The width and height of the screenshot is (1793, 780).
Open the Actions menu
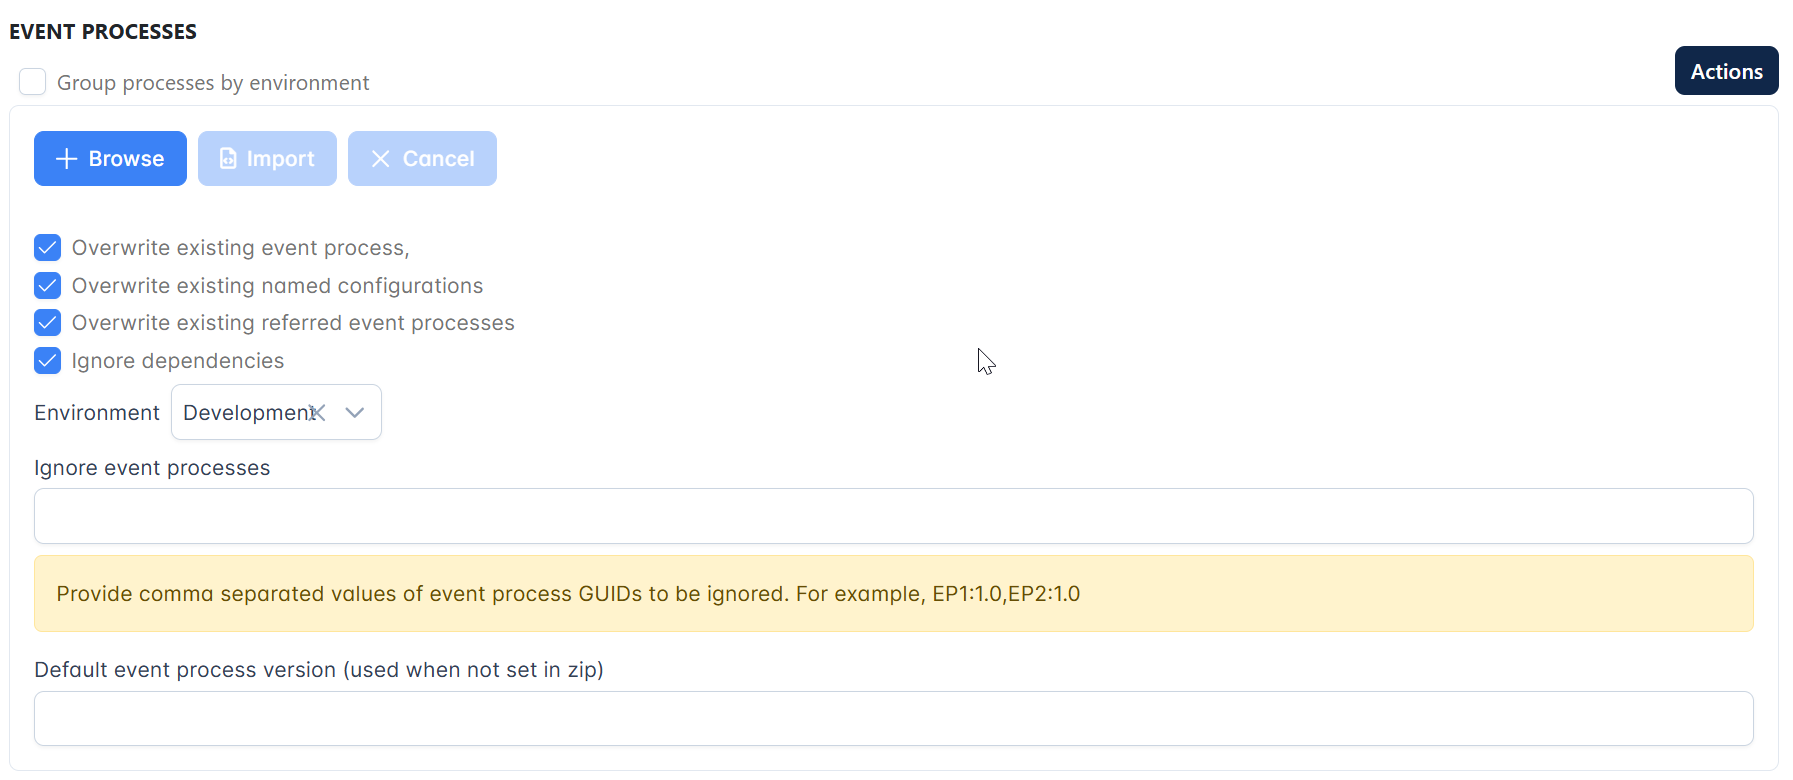click(1726, 71)
